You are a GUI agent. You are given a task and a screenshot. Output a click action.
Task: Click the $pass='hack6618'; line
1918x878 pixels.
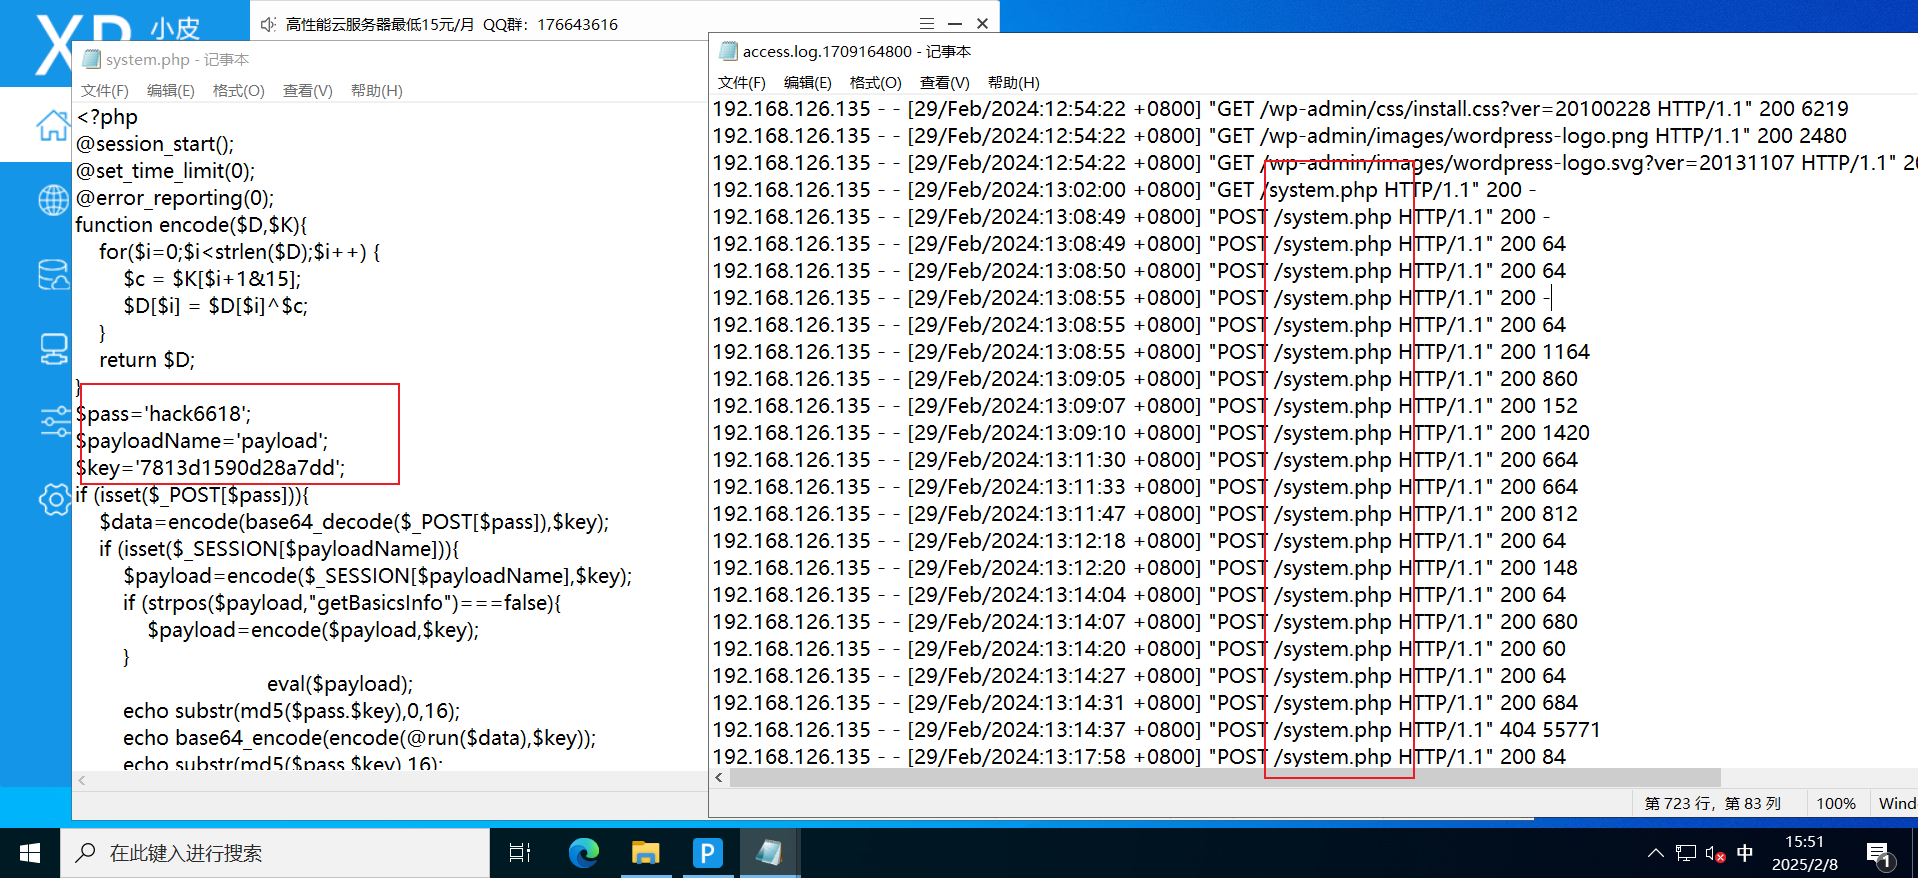(163, 414)
